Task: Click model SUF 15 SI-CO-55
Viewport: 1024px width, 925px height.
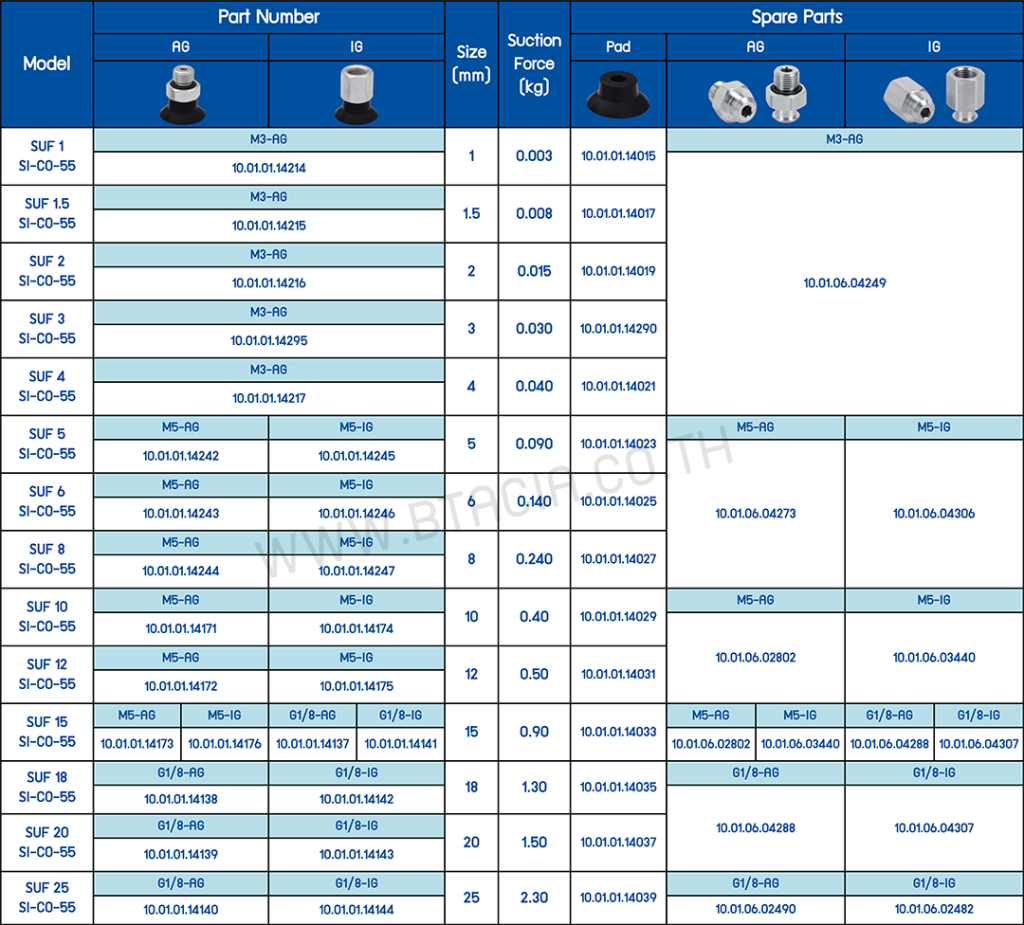Action: point(47,732)
